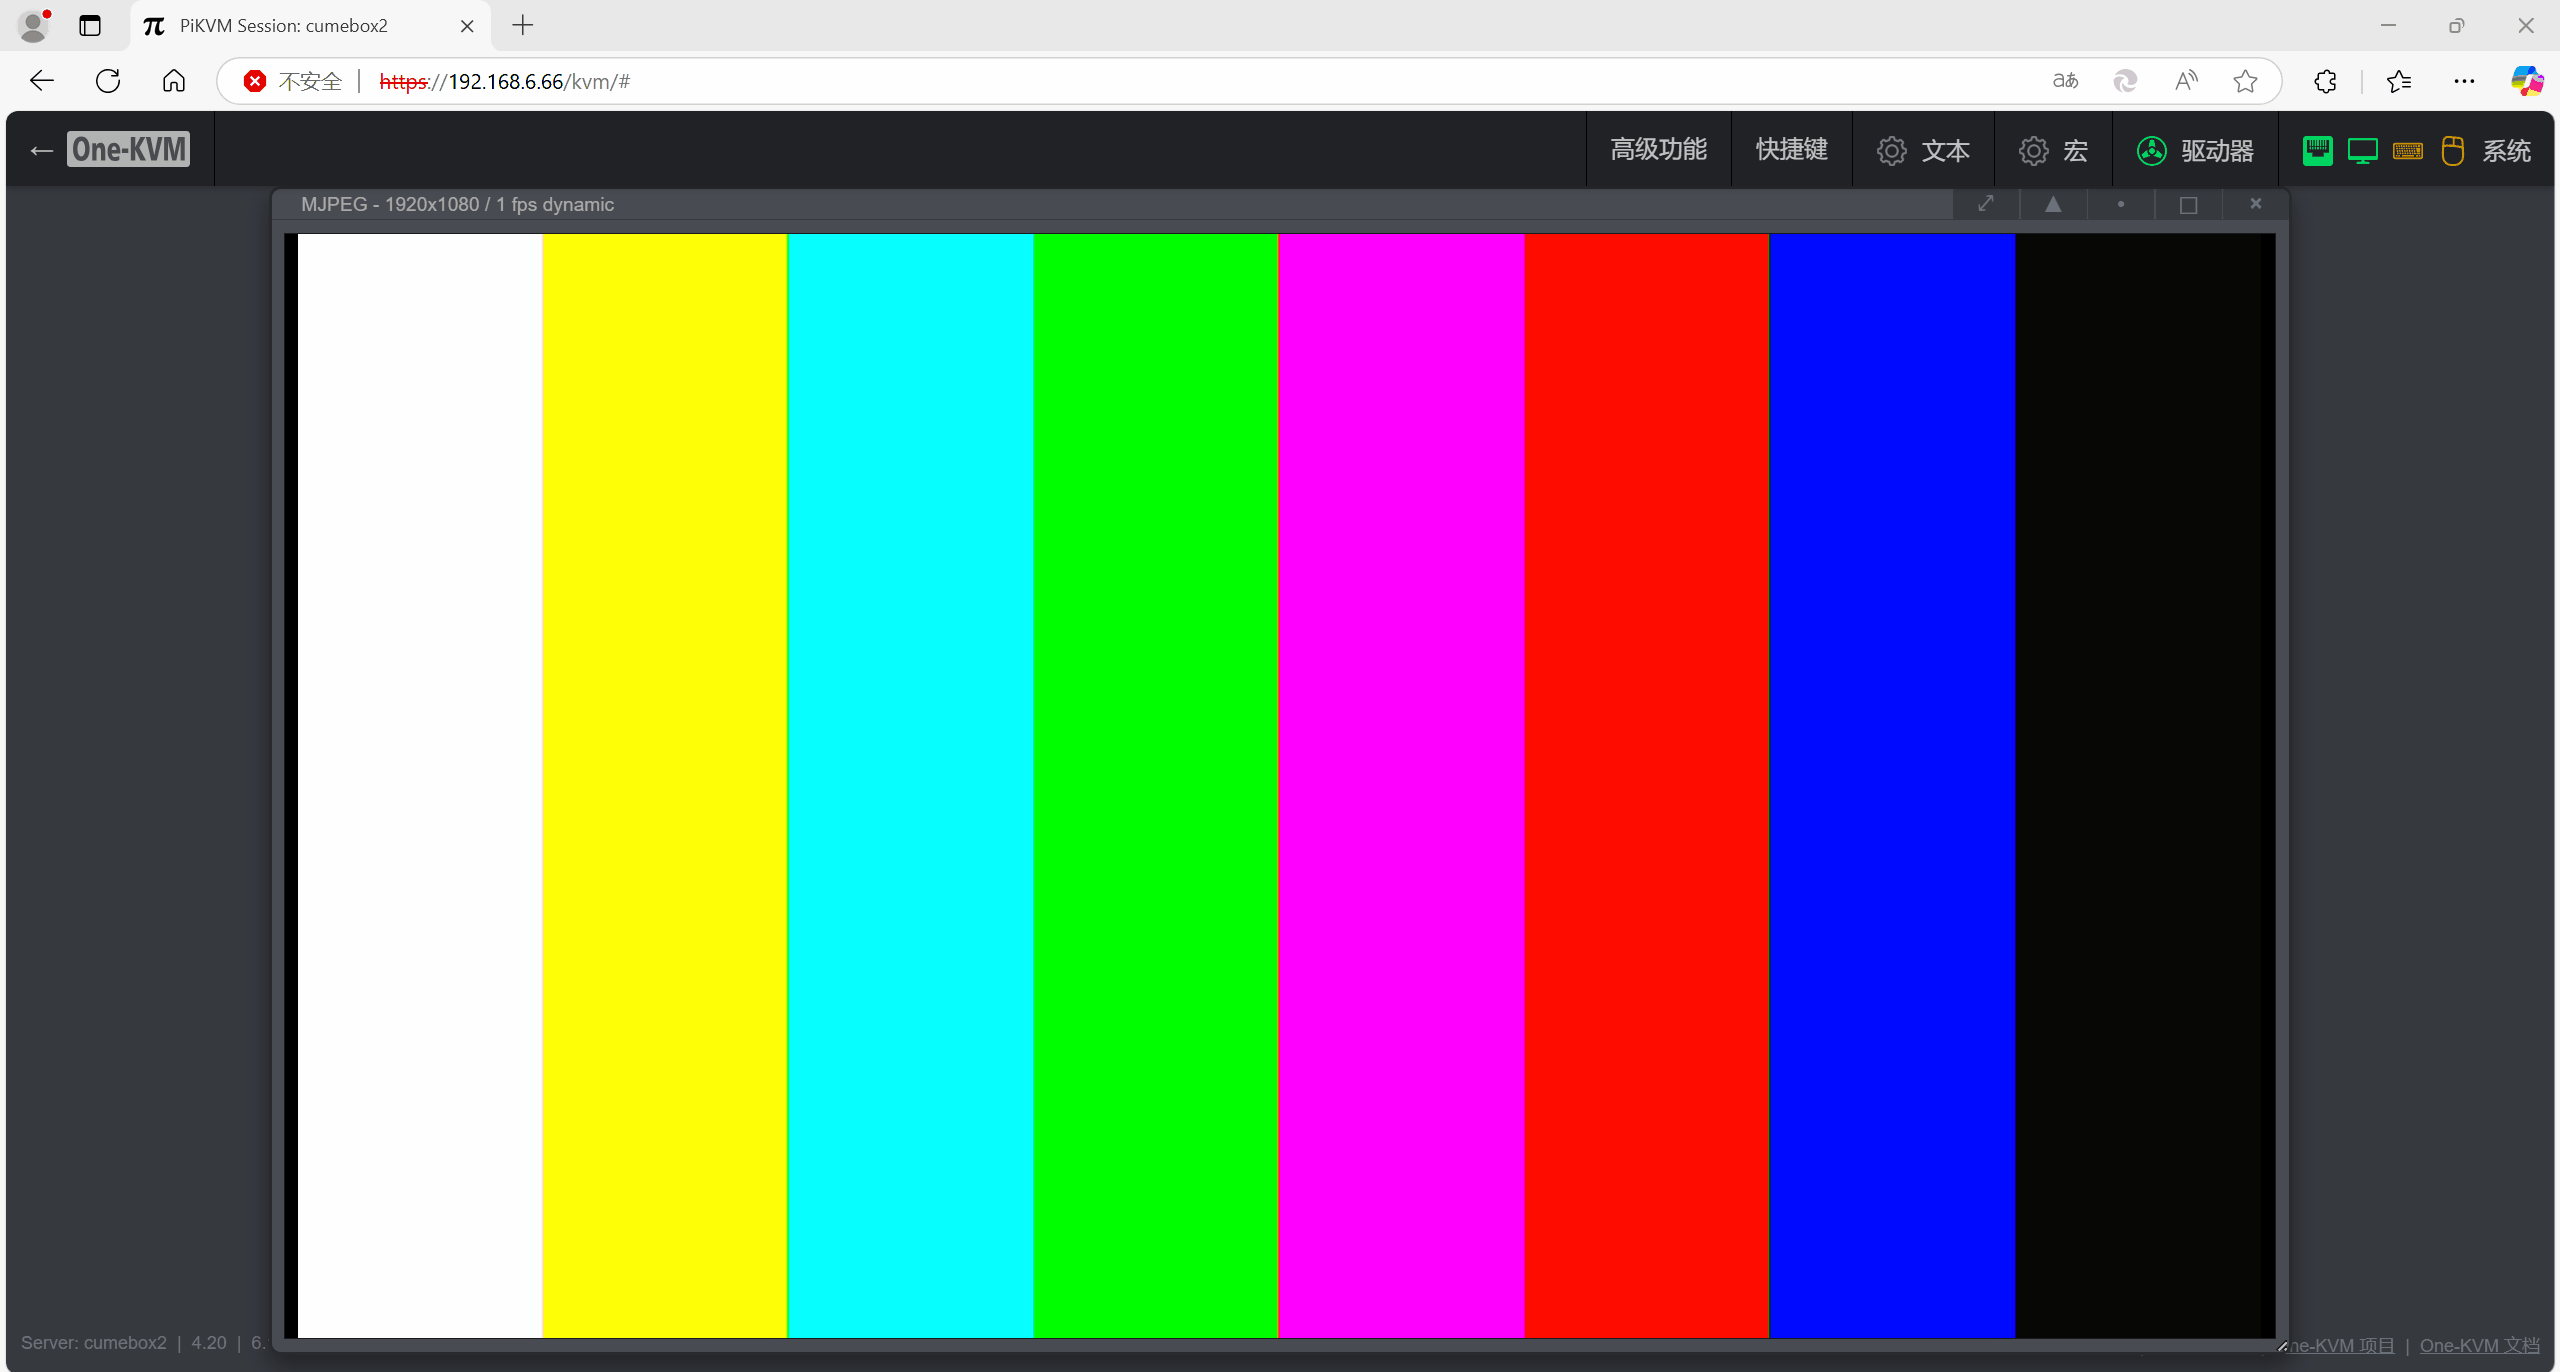Viewport: 2560px width, 1372px height.
Task: Click the browser profile avatar
Action: tap(34, 26)
